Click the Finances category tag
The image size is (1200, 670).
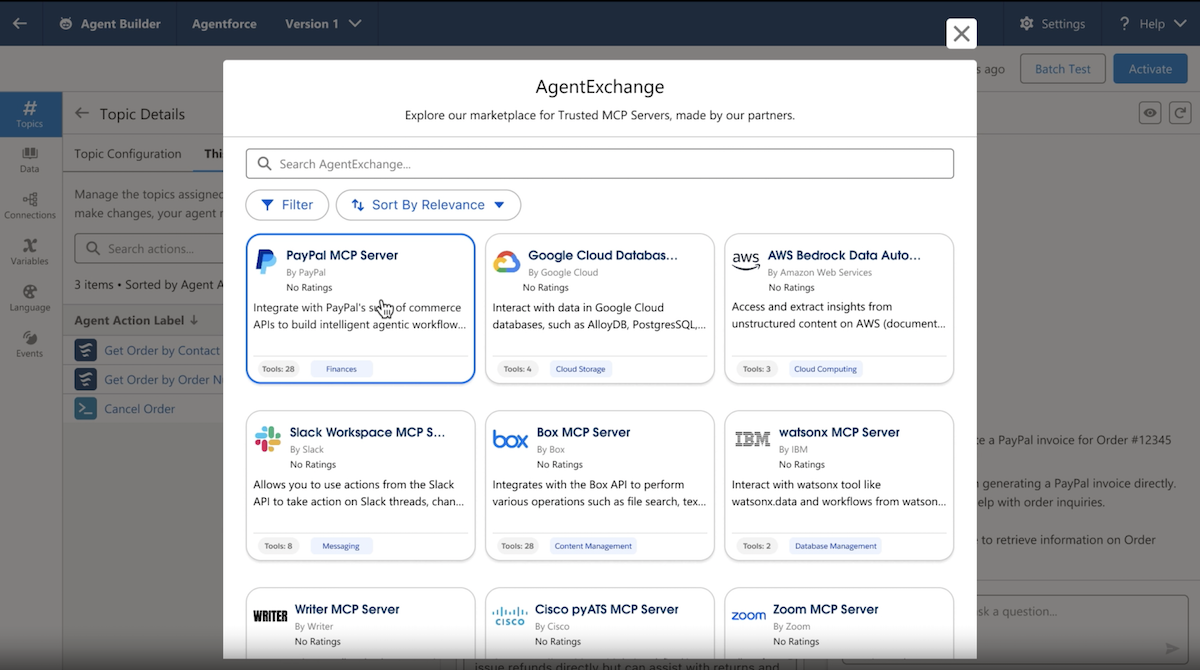341,369
